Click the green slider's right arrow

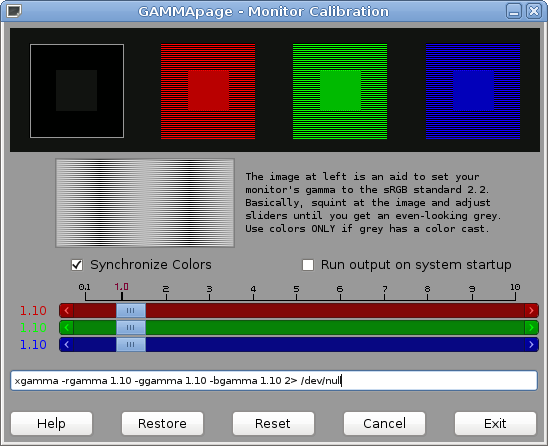click(531, 328)
